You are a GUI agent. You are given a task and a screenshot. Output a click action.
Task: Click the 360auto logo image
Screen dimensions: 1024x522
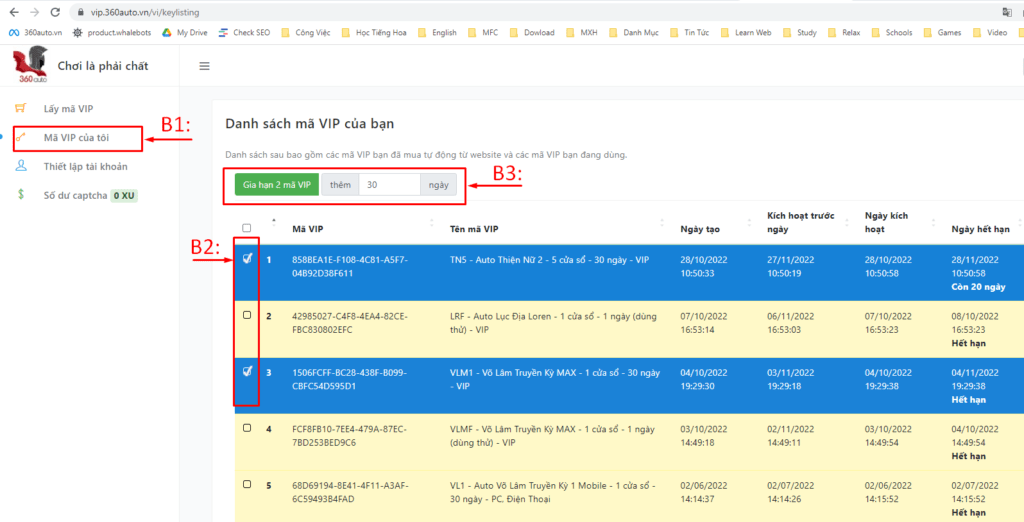point(31,65)
